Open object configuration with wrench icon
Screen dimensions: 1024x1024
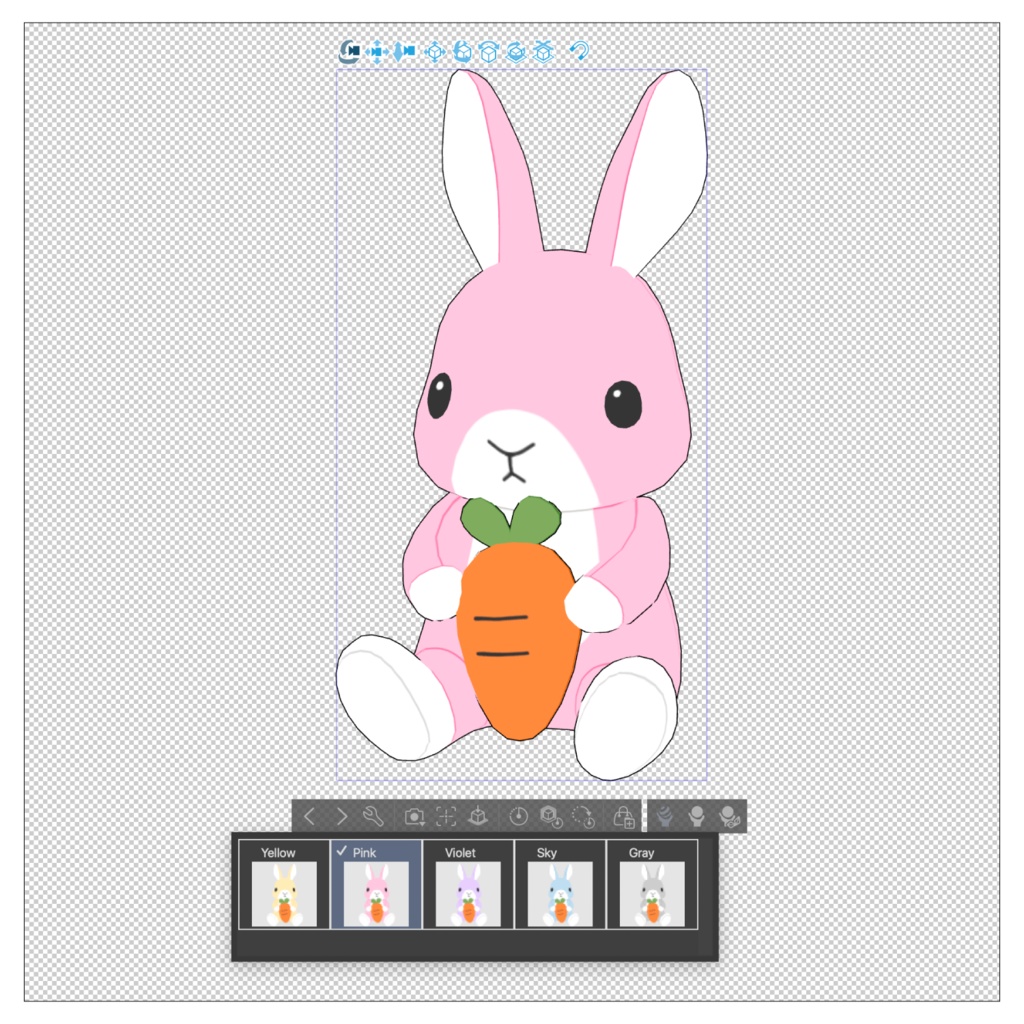point(375,817)
